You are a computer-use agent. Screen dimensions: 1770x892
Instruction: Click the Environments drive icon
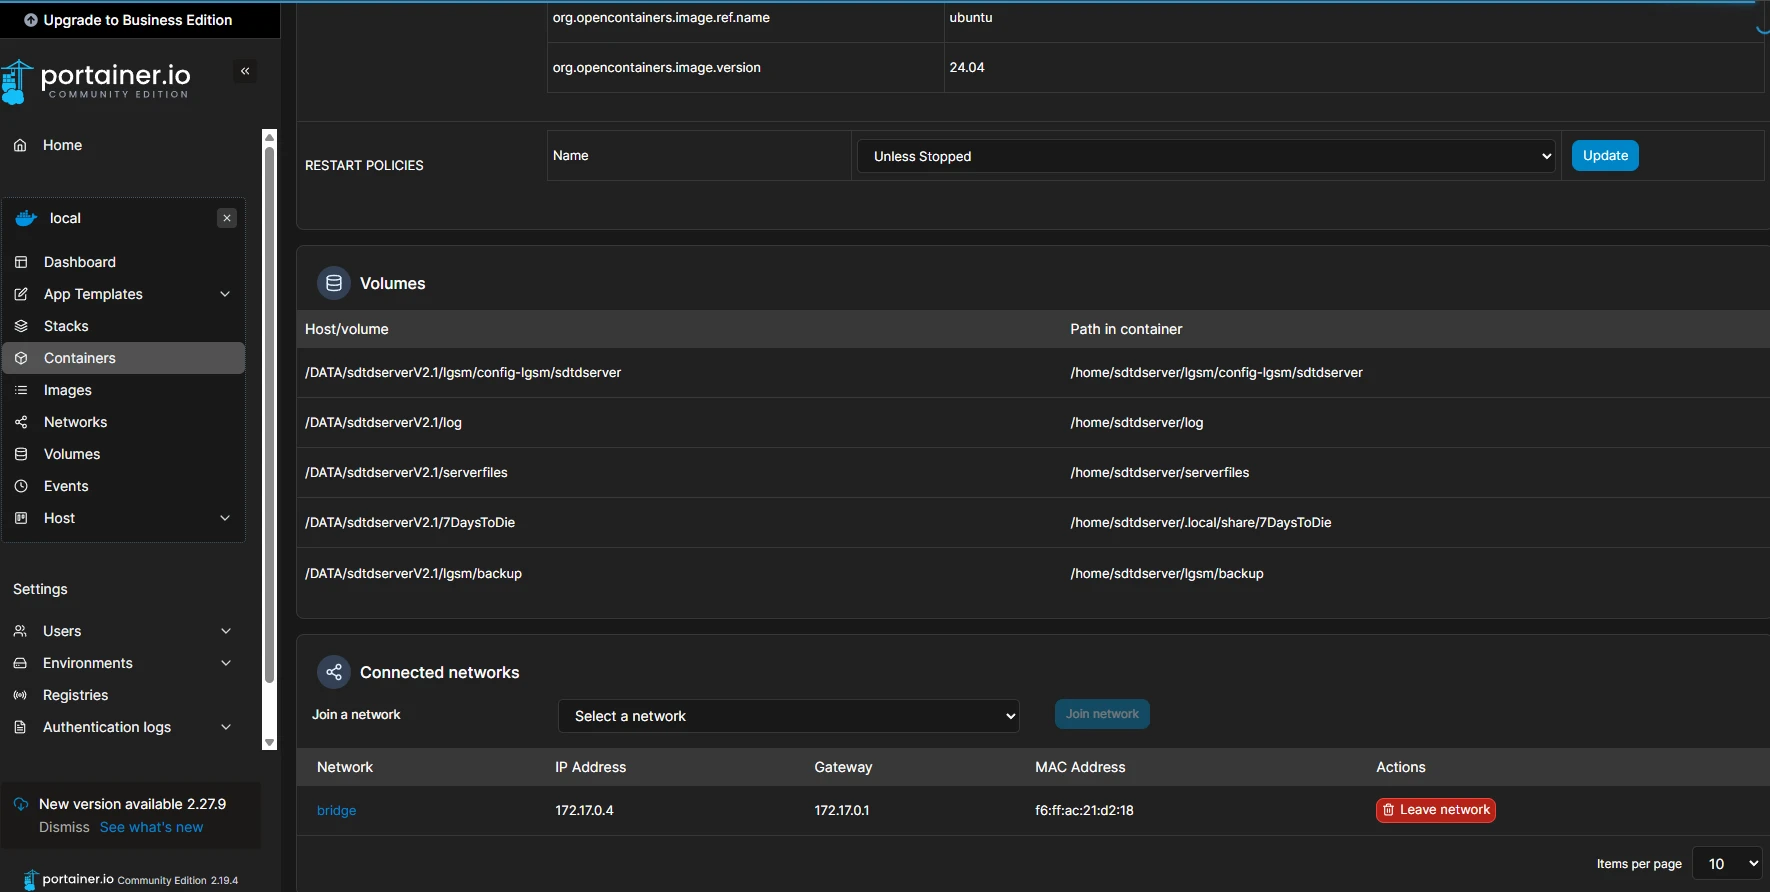click(20, 663)
